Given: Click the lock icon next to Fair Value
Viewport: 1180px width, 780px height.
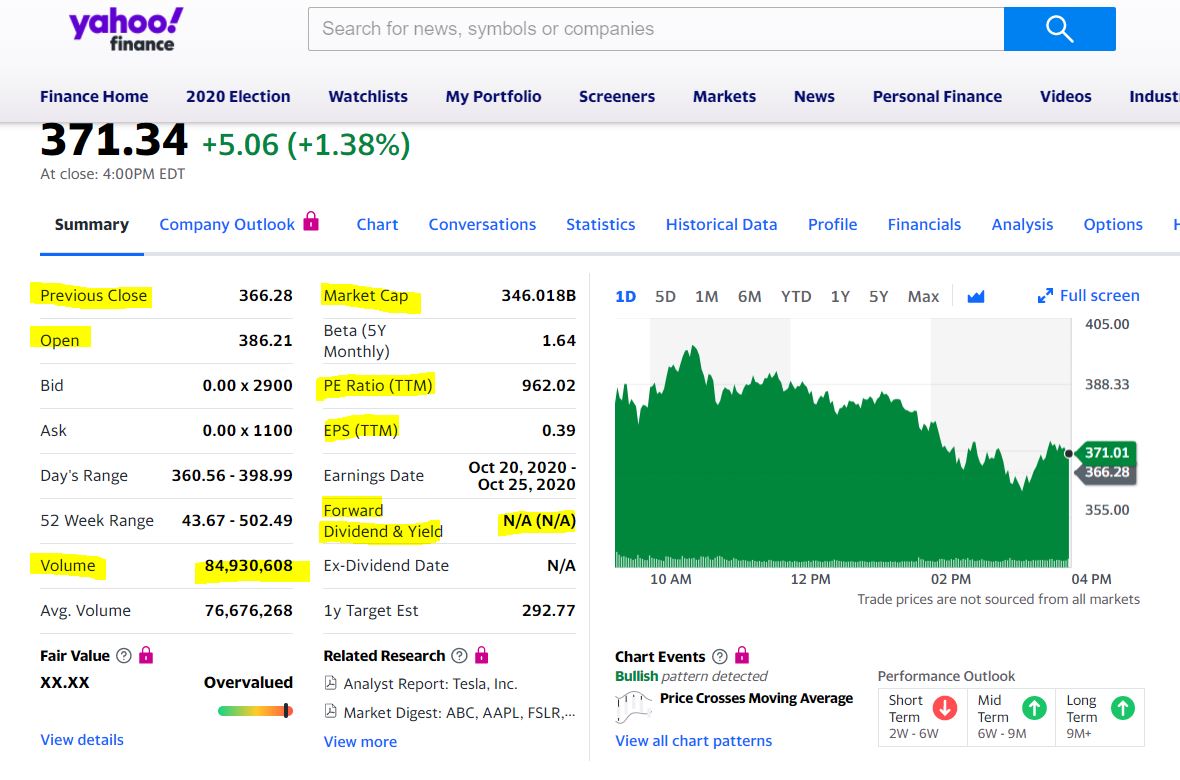Looking at the screenshot, I should pyautogui.click(x=146, y=655).
